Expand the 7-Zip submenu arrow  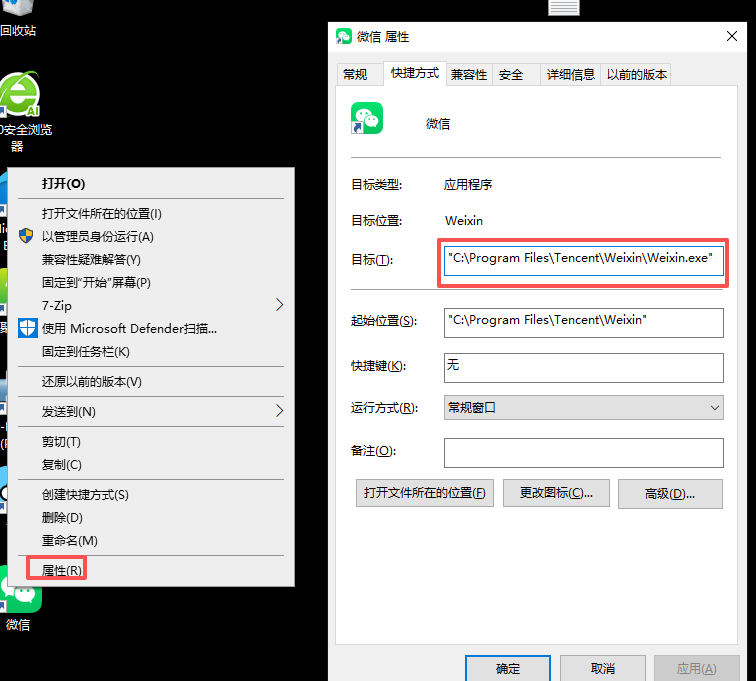(x=280, y=305)
